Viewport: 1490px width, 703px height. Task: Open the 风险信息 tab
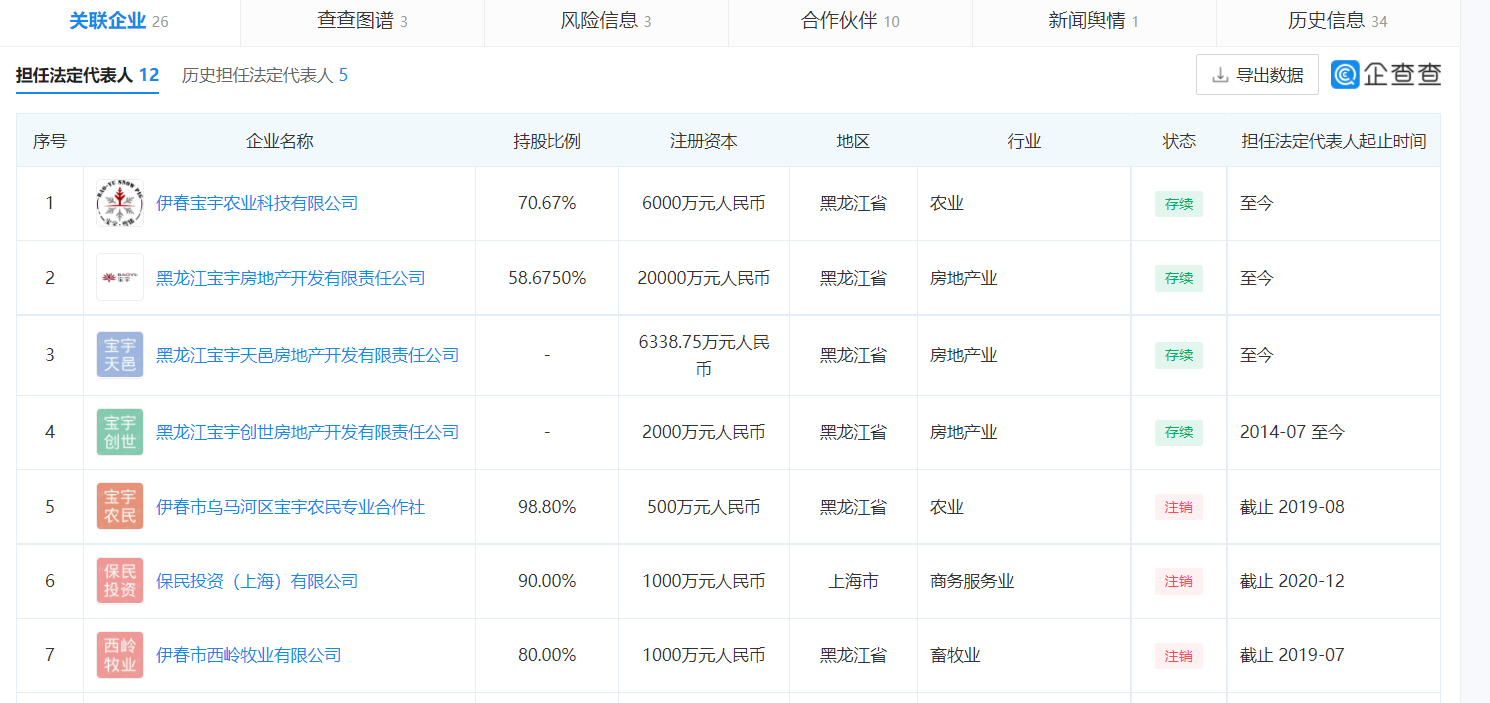click(x=606, y=21)
